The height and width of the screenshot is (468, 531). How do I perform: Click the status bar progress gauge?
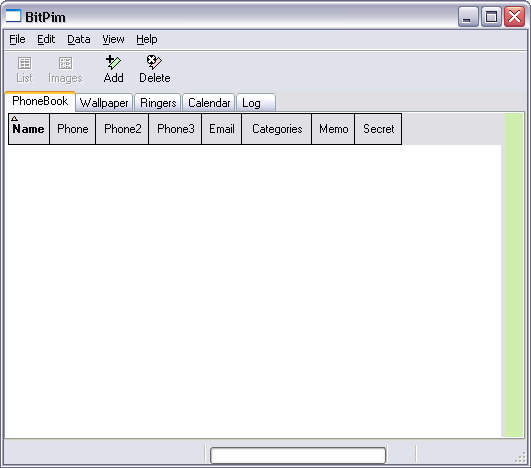pyautogui.click(x=298, y=455)
